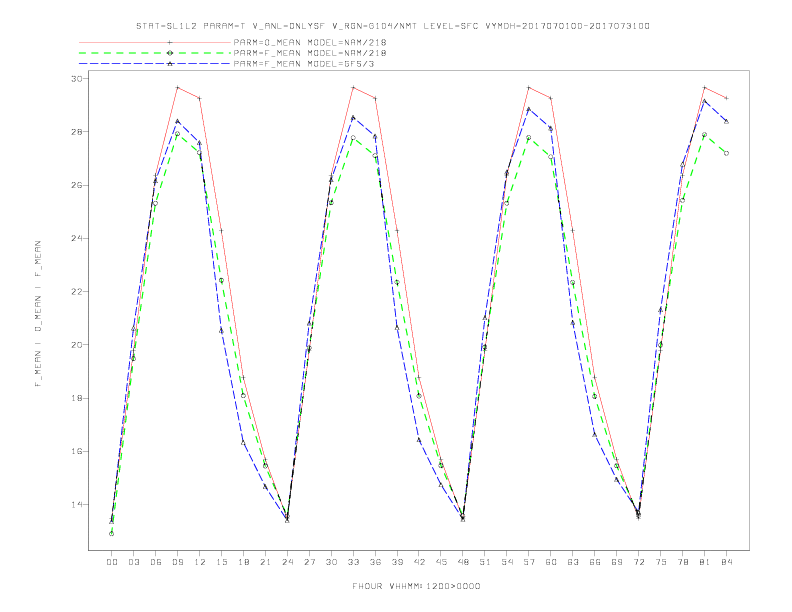The height and width of the screenshot is (612, 792).
Task: Click x-axis forecast hour label 78
Action: pos(682,562)
